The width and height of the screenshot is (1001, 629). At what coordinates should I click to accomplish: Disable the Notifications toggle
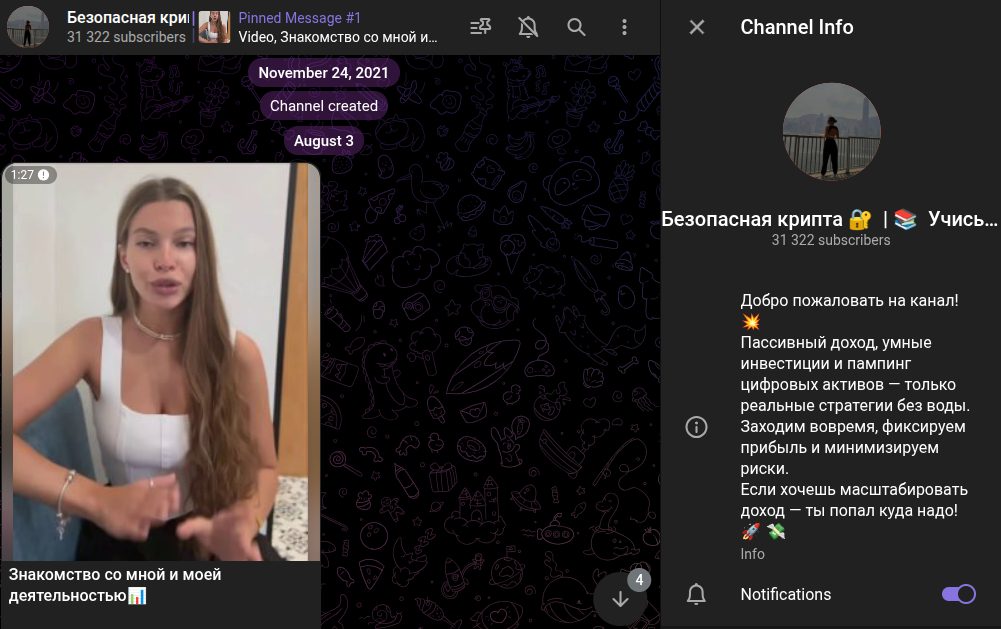[958, 594]
